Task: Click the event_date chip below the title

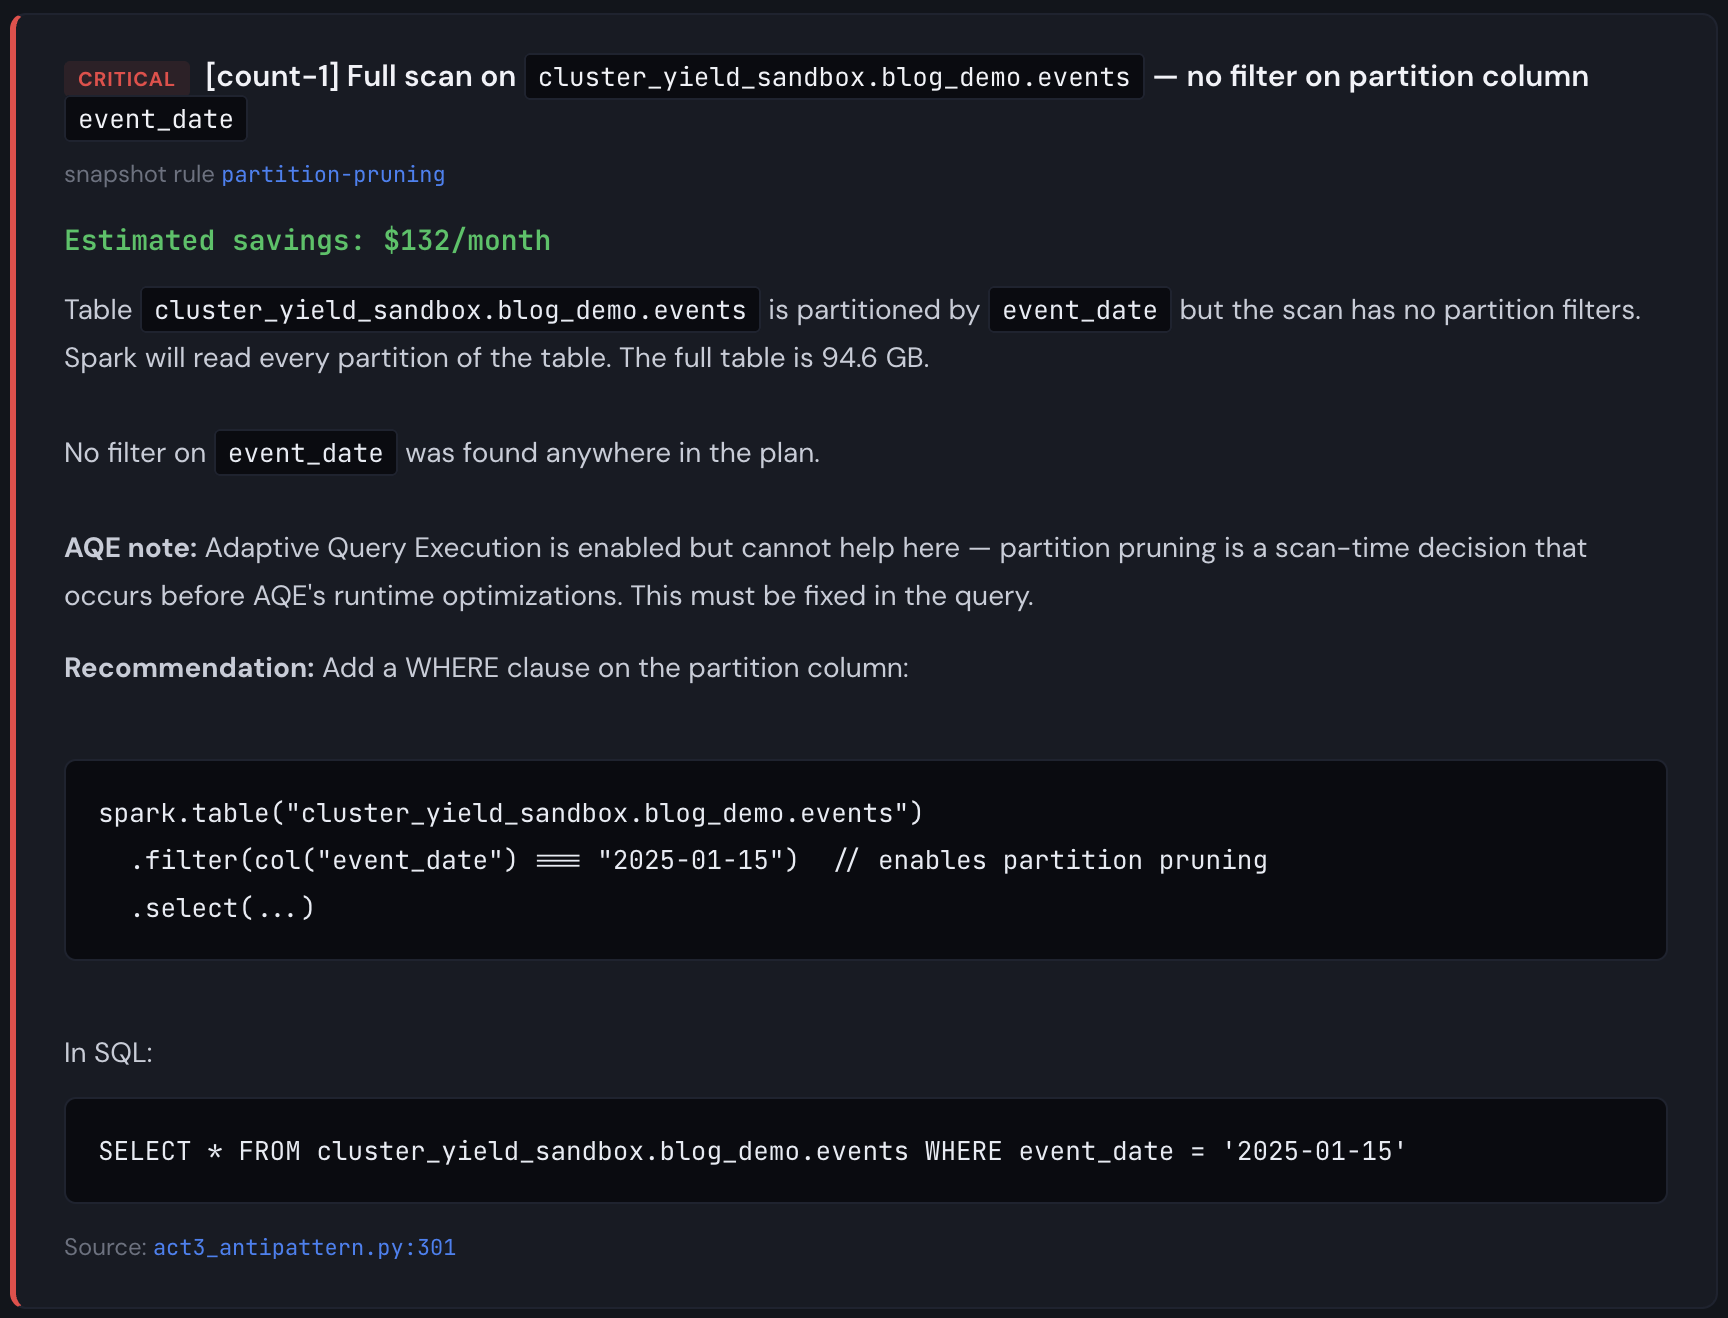Action: (155, 119)
